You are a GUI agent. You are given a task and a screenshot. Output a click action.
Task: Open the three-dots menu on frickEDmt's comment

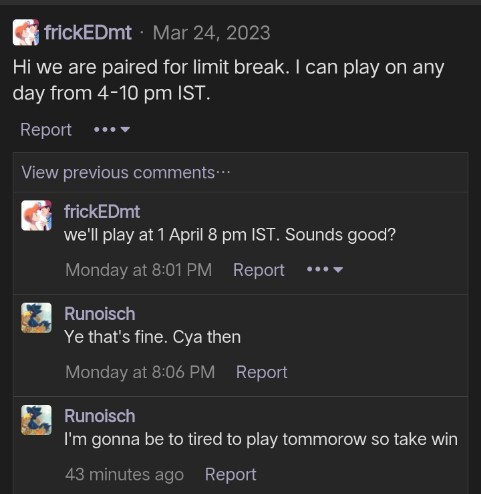click(325, 269)
